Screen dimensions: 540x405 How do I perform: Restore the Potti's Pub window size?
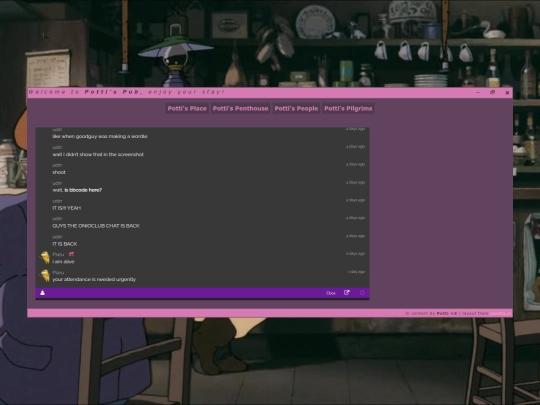[x=492, y=92]
